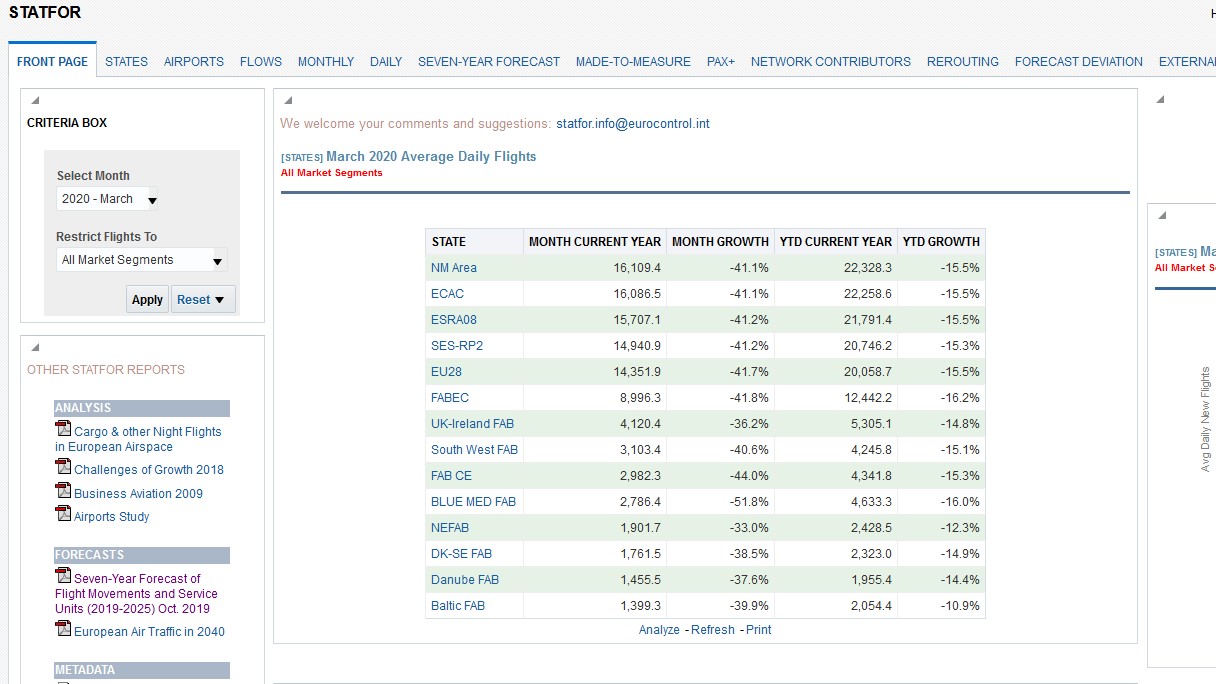This screenshot has height=684, width=1216.
Task: Click BLUE MED FAB in the table
Action: click(x=474, y=502)
